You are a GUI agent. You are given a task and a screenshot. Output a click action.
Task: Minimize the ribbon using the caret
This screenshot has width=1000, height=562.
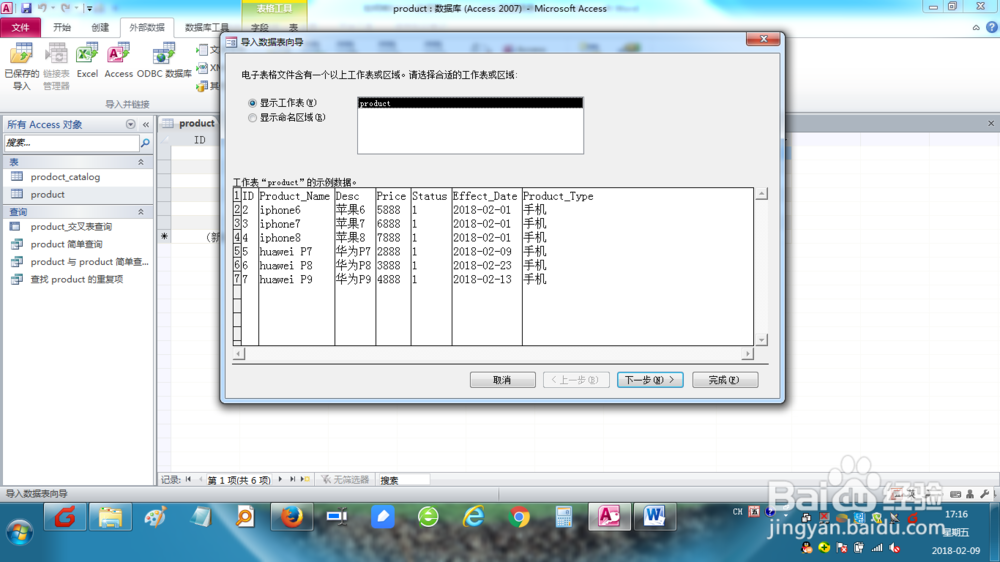(976, 27)
